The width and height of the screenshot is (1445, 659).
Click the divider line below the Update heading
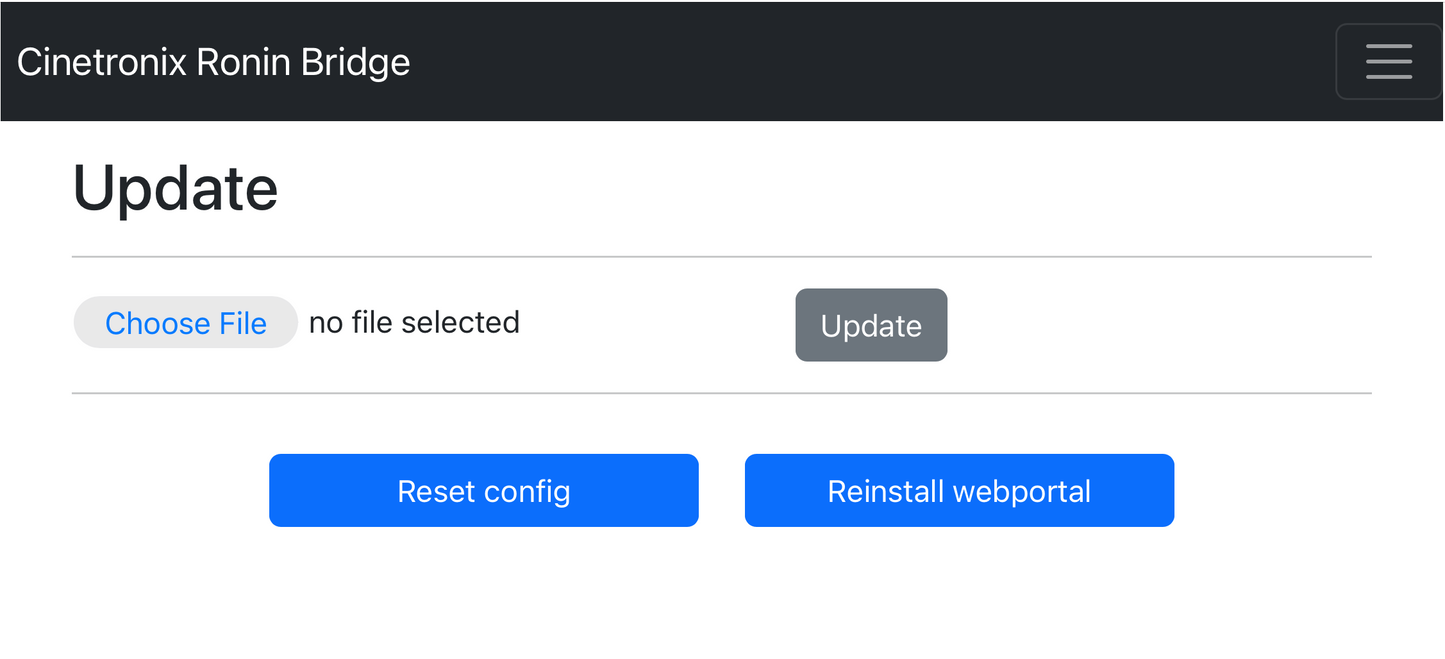(x=721, y=257)
